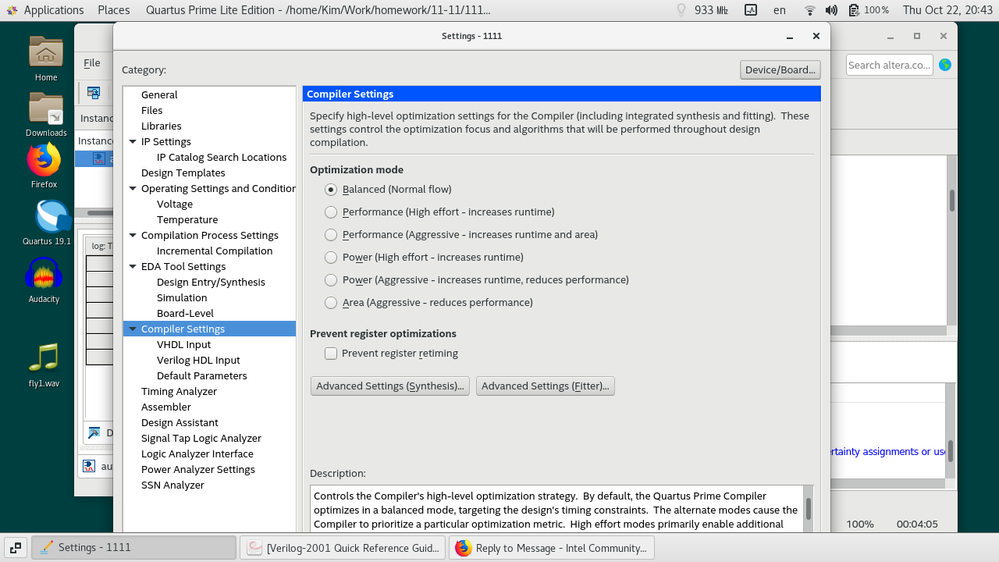Screen dimensions: 999x562
Task: Launch Firefox from the desktop
Action: pyautogui.click(x=44, y=166)
